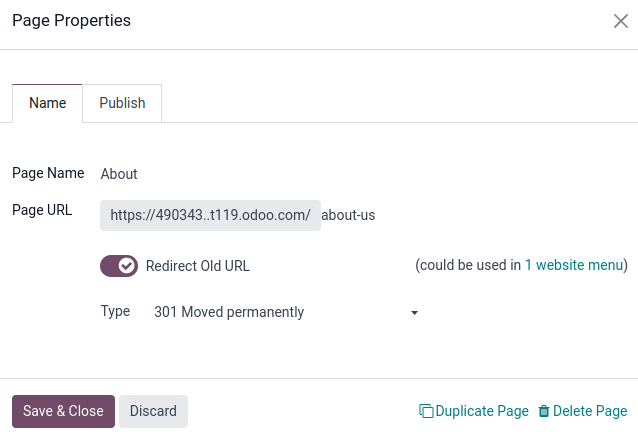Click the duplicate icon beside Duplicate Page
Screen dimensions: 638x439
tap(426, 411)
